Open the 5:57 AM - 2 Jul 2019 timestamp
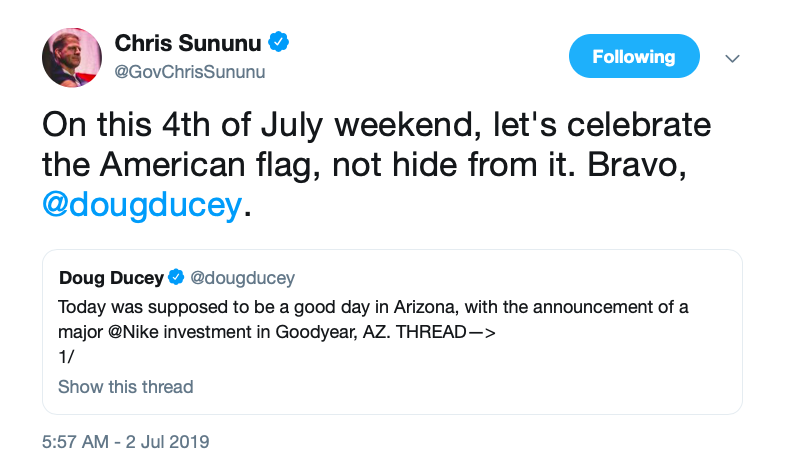Screen dimensions: 790x467 125,442
